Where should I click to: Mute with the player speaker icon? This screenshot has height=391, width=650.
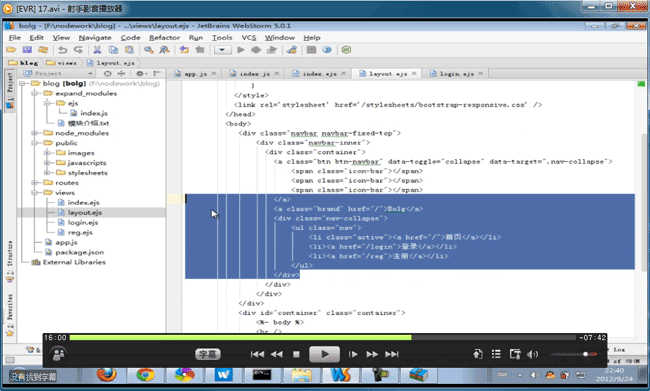coord(532,354)
